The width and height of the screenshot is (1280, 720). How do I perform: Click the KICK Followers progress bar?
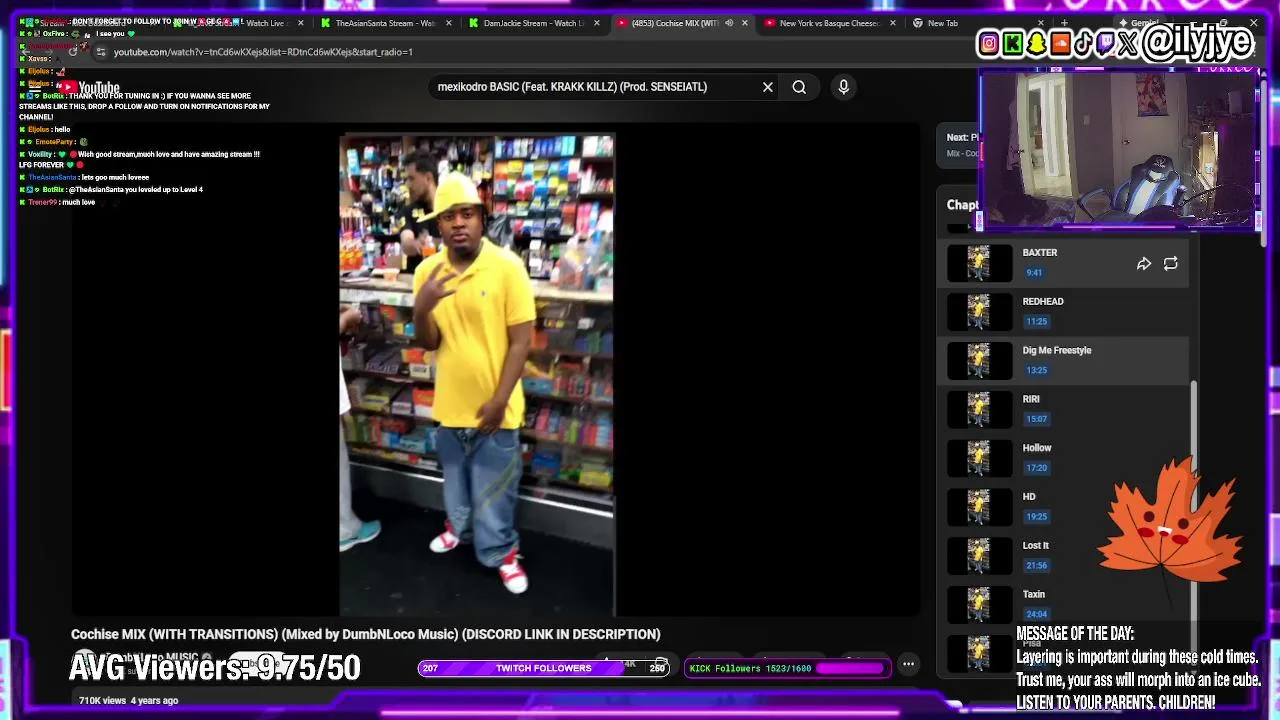788,668
